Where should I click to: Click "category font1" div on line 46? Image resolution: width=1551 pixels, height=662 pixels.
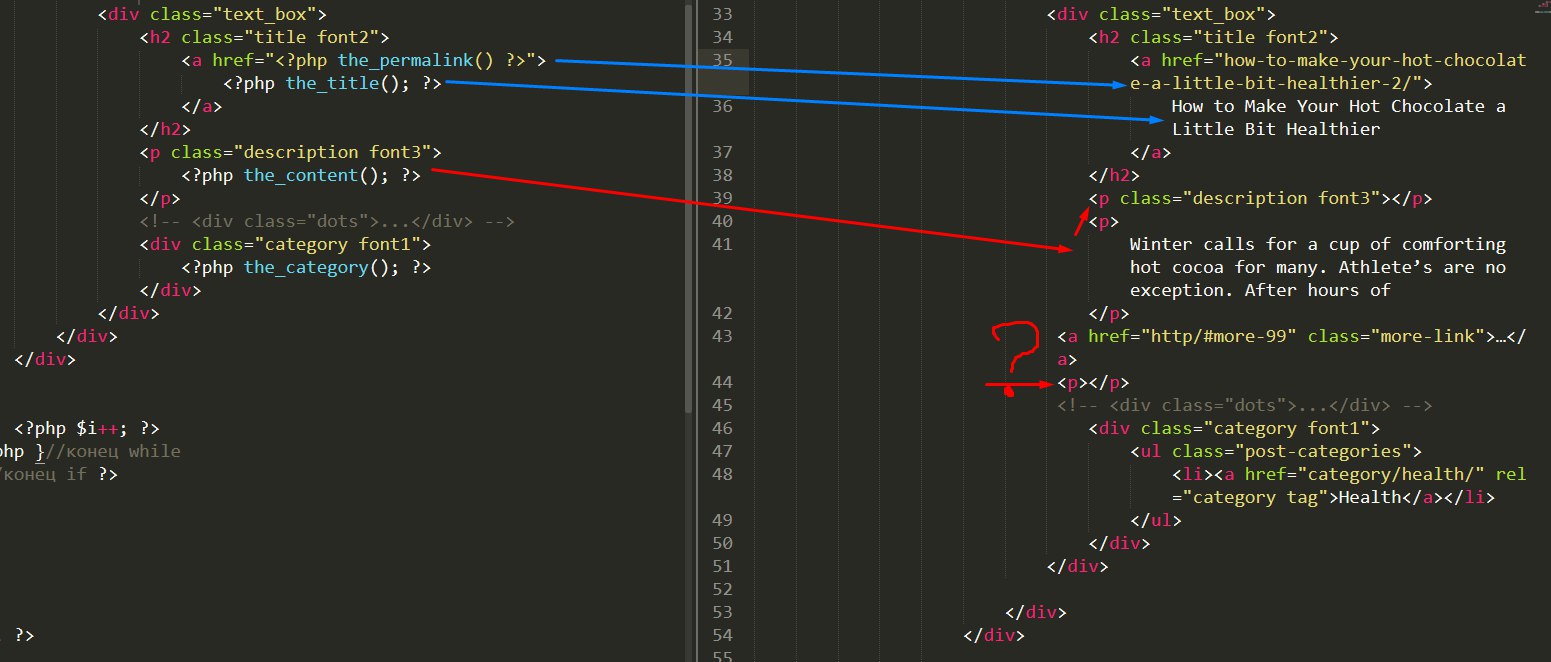(1234, 428)
